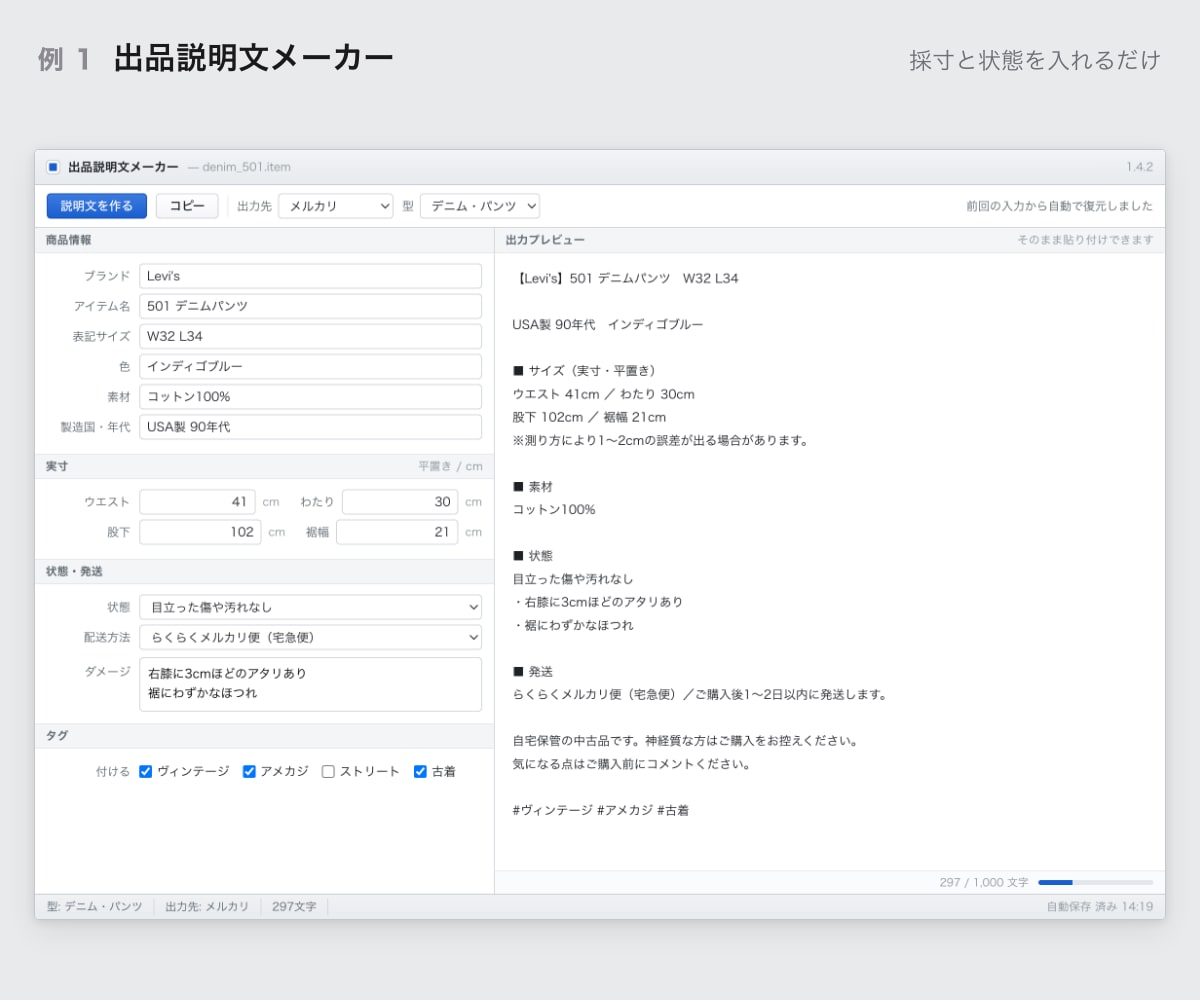Screen dimensions: 1200x1000
Task: Click the 商品情報 section header
Action: tap(264, 240)
